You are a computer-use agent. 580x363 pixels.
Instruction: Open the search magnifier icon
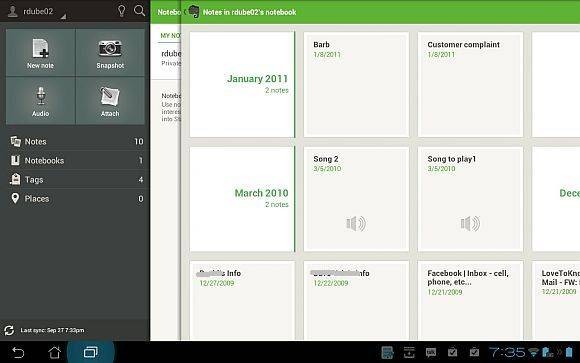139,11
